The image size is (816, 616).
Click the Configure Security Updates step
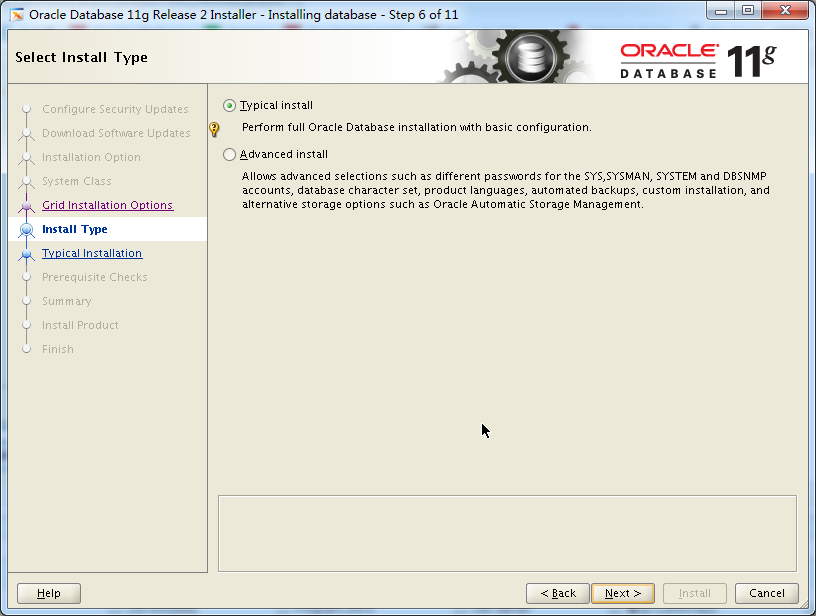coord(115,109)
